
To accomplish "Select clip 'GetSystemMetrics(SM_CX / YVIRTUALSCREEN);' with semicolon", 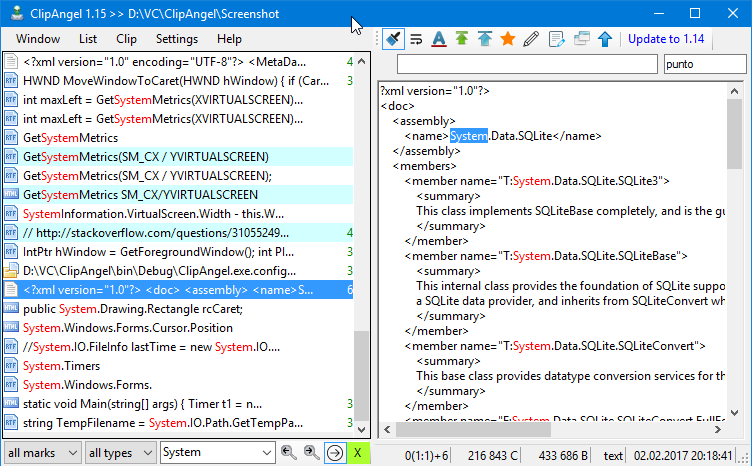I will pyautogui.click(x=178, y=175).
